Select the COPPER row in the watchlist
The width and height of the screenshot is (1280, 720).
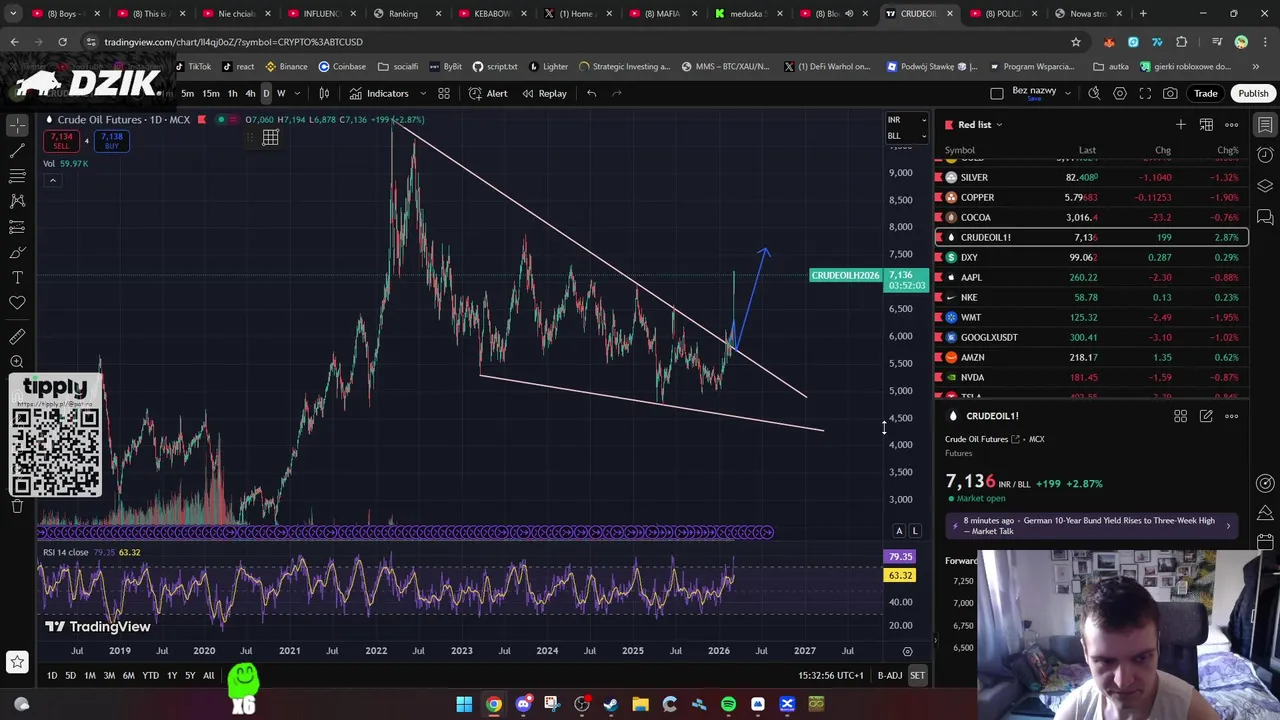1091,197
